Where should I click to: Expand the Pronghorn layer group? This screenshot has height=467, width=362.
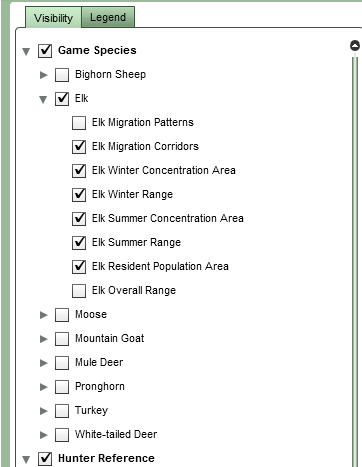(43, 387)
